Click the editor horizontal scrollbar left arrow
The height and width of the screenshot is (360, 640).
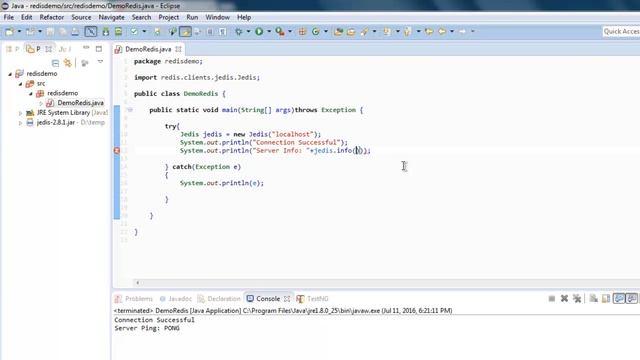coord(138,282)
